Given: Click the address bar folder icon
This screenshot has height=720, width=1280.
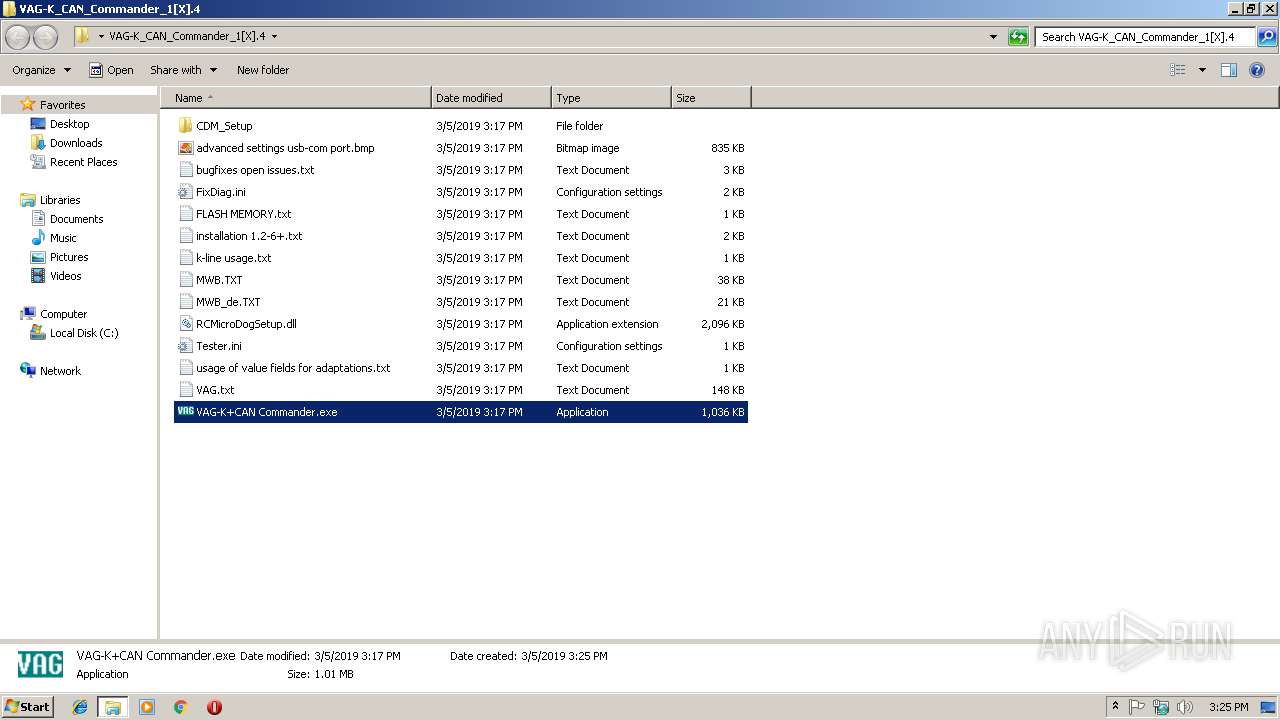Looking at the screenshot, I should pos(82,37).
